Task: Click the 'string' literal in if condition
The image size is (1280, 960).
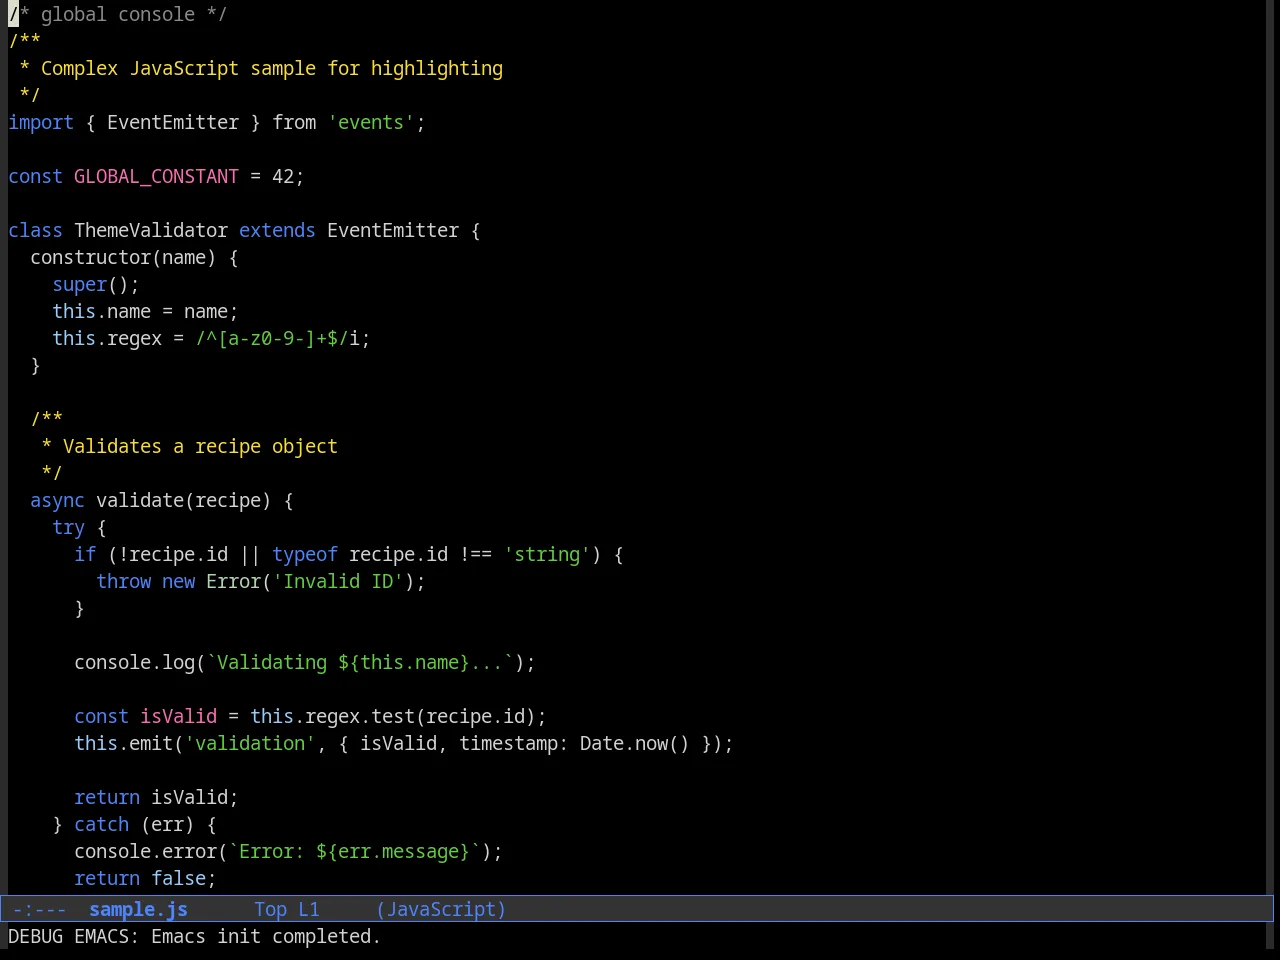Action: pyautogui.click(x=547, y=554)
